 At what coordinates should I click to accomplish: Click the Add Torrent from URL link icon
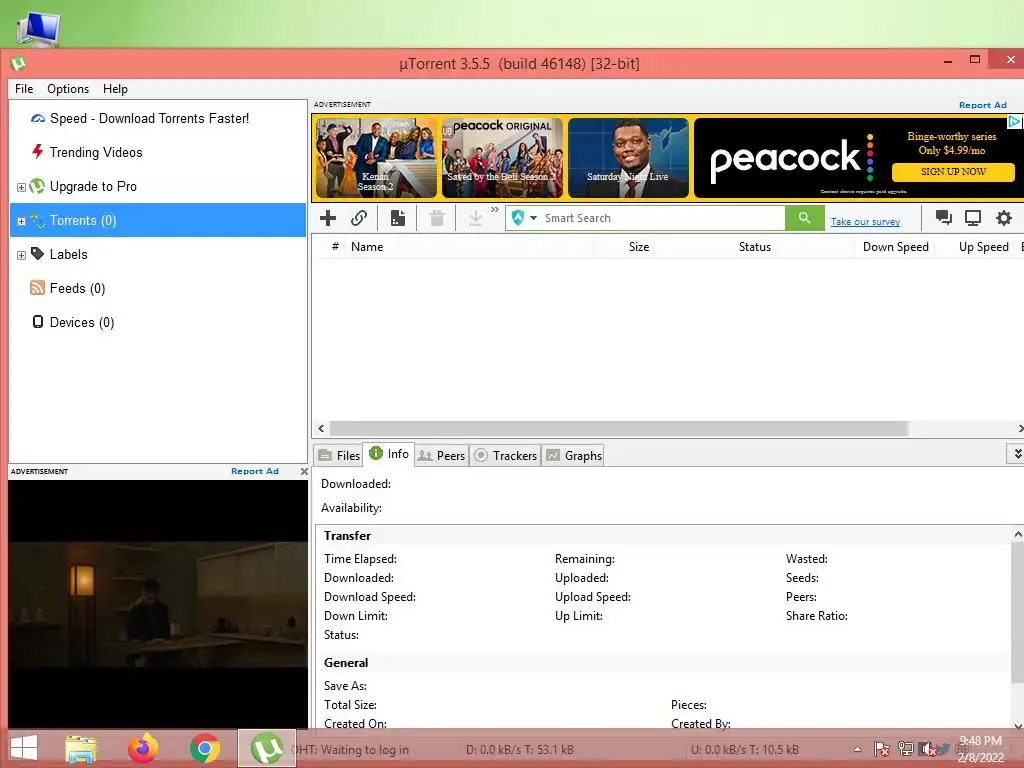[x=359, y=218]
